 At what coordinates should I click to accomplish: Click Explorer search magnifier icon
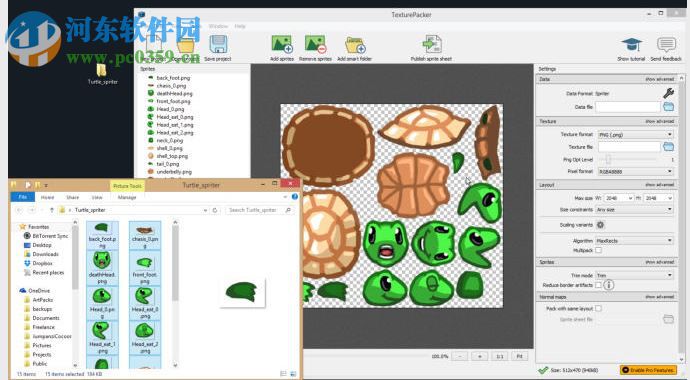click(288, 210)
